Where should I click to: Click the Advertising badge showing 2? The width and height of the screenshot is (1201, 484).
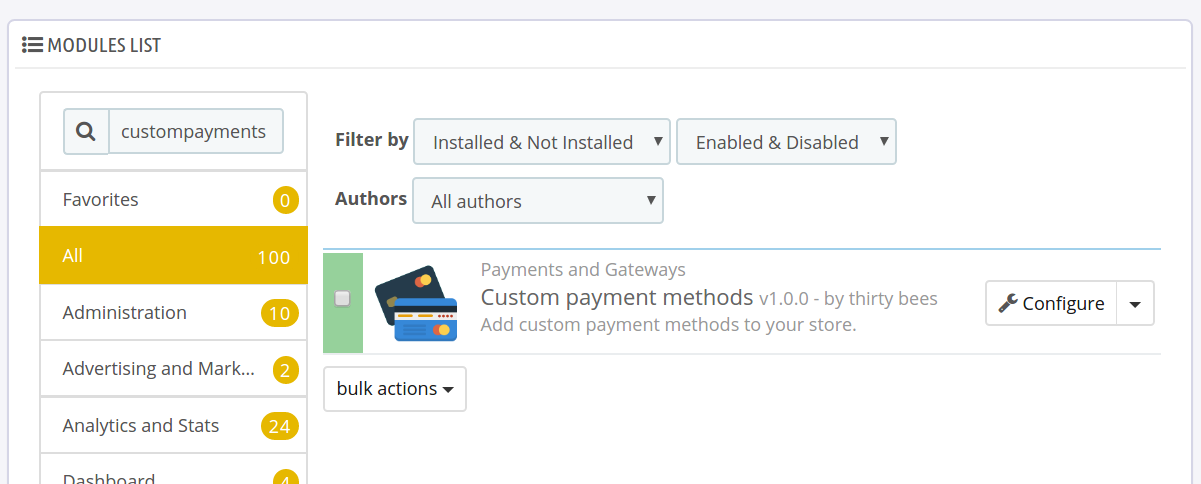pos(285,371)
